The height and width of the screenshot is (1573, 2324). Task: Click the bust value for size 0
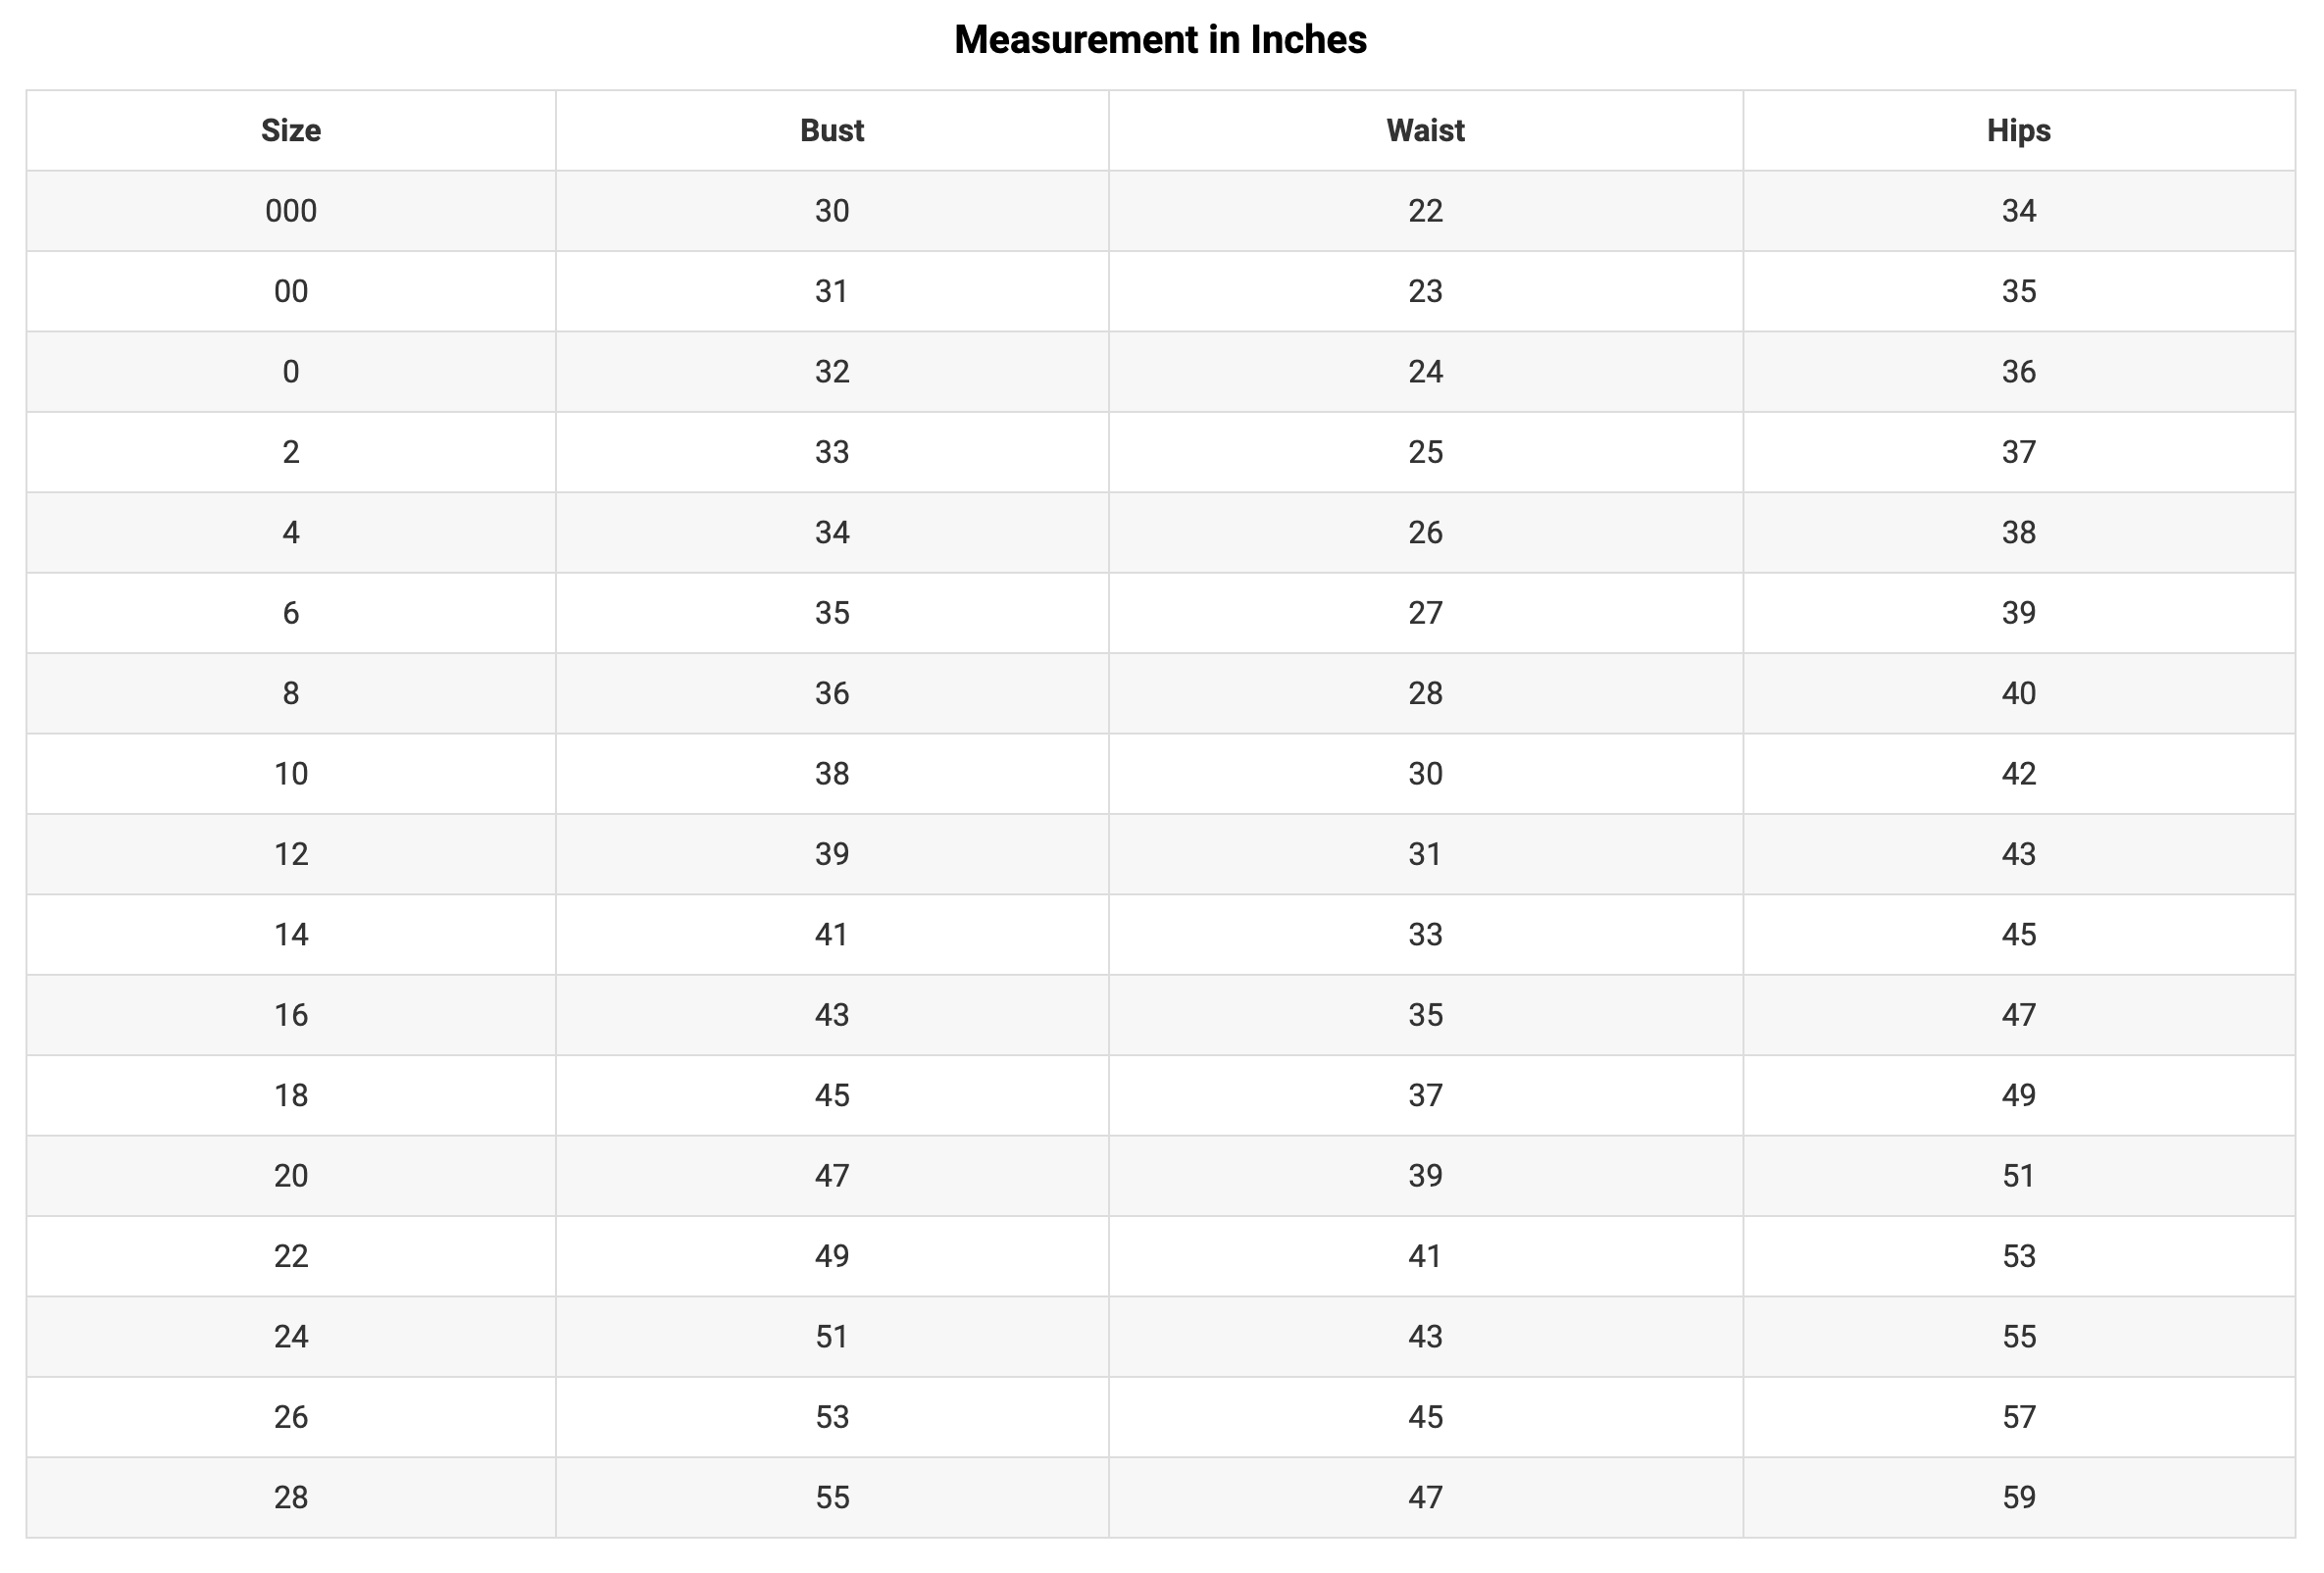[832, 372]
